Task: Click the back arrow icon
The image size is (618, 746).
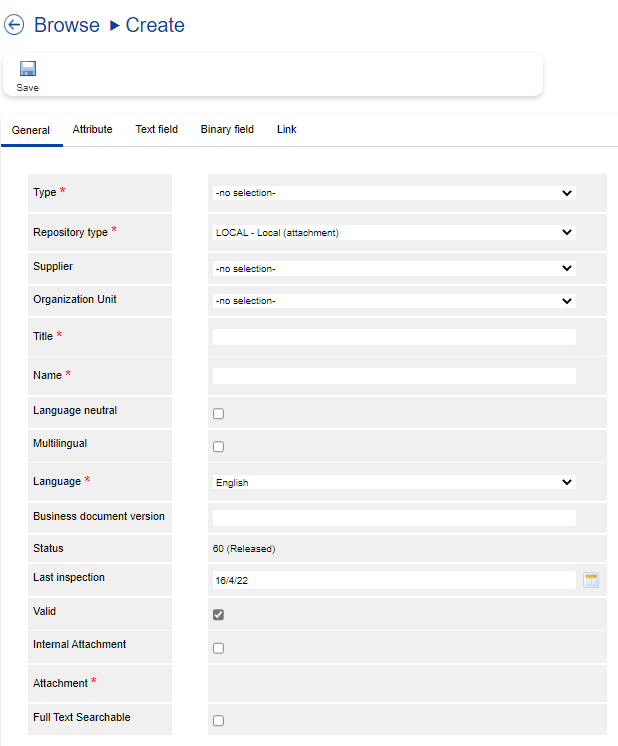Action: tap(14, 25)
